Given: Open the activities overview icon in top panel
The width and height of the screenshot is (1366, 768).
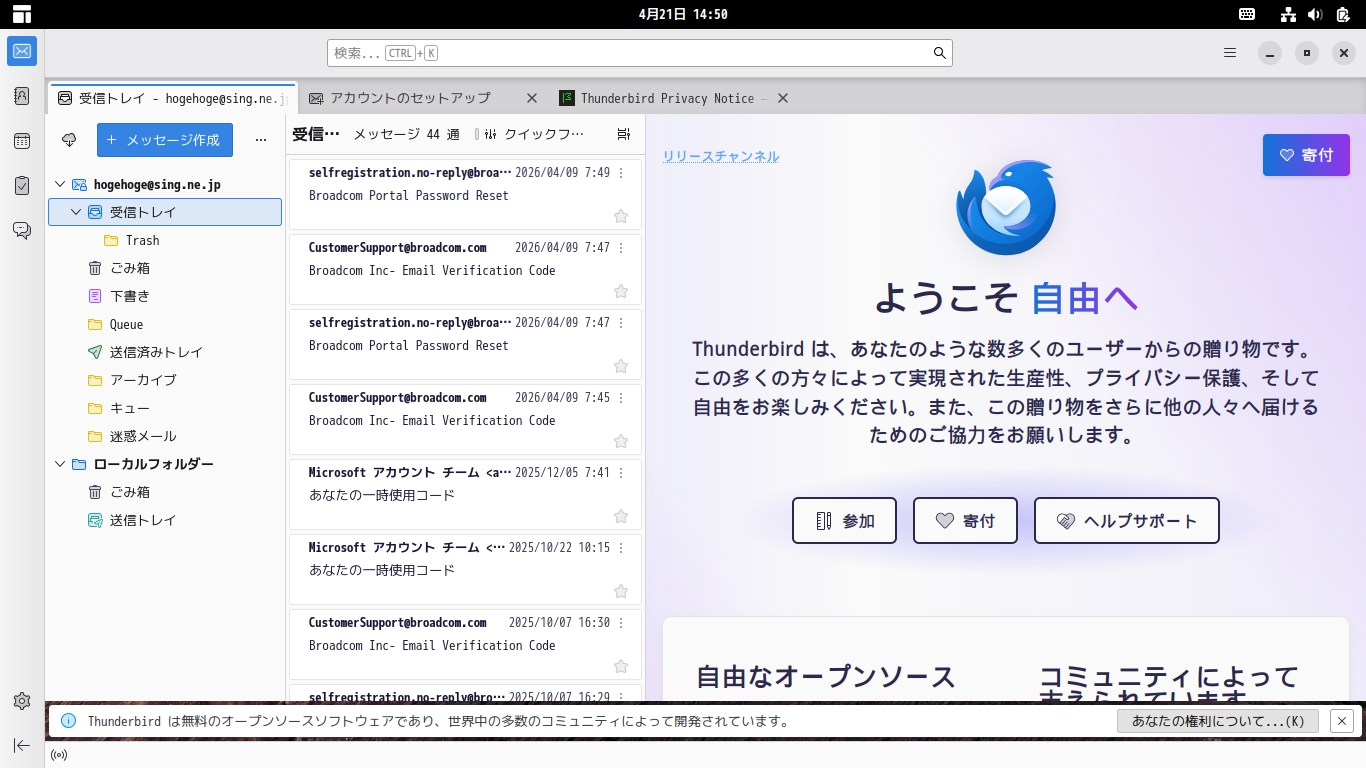Looking at the screenshot, I should tap(22, 14).
